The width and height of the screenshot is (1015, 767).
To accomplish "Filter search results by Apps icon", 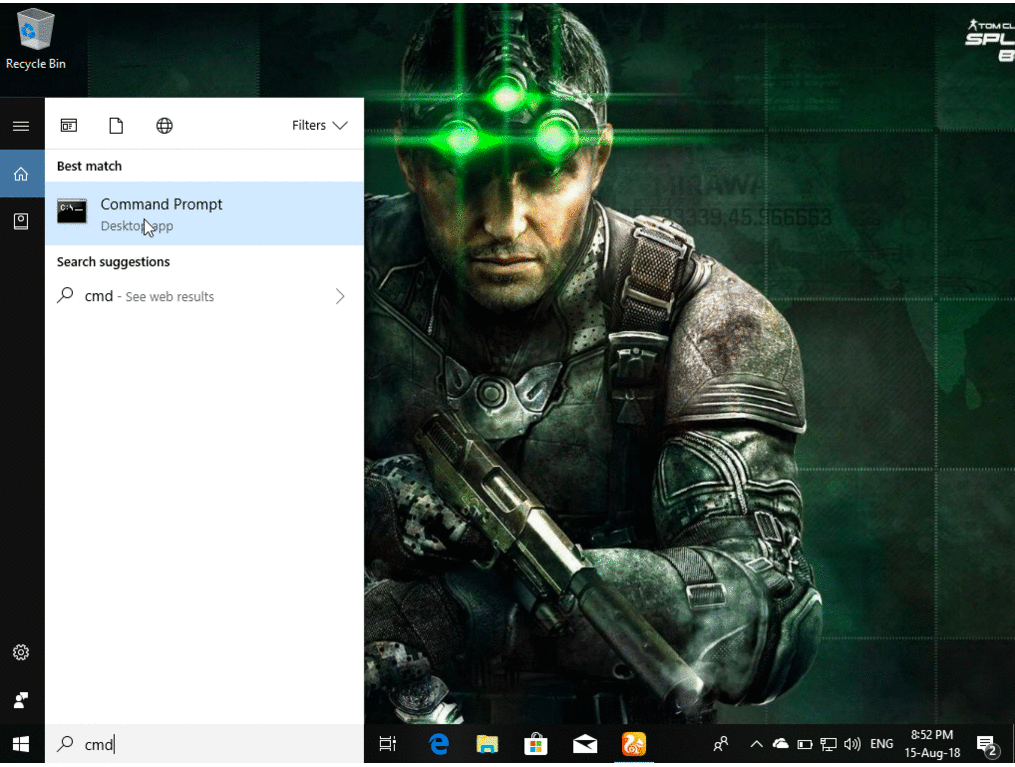I will pos(69,126).
